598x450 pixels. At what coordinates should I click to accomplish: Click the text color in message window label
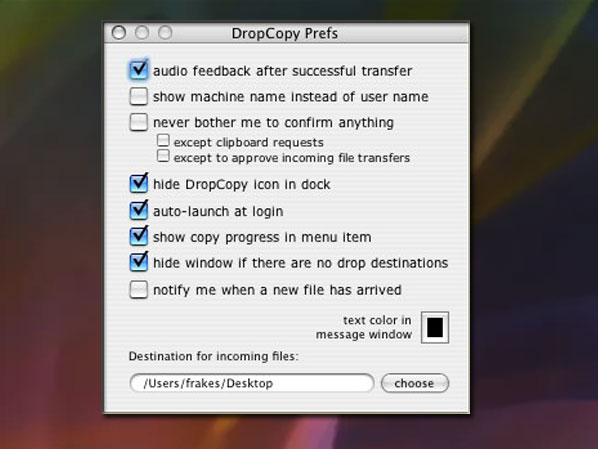coord(364,327)
